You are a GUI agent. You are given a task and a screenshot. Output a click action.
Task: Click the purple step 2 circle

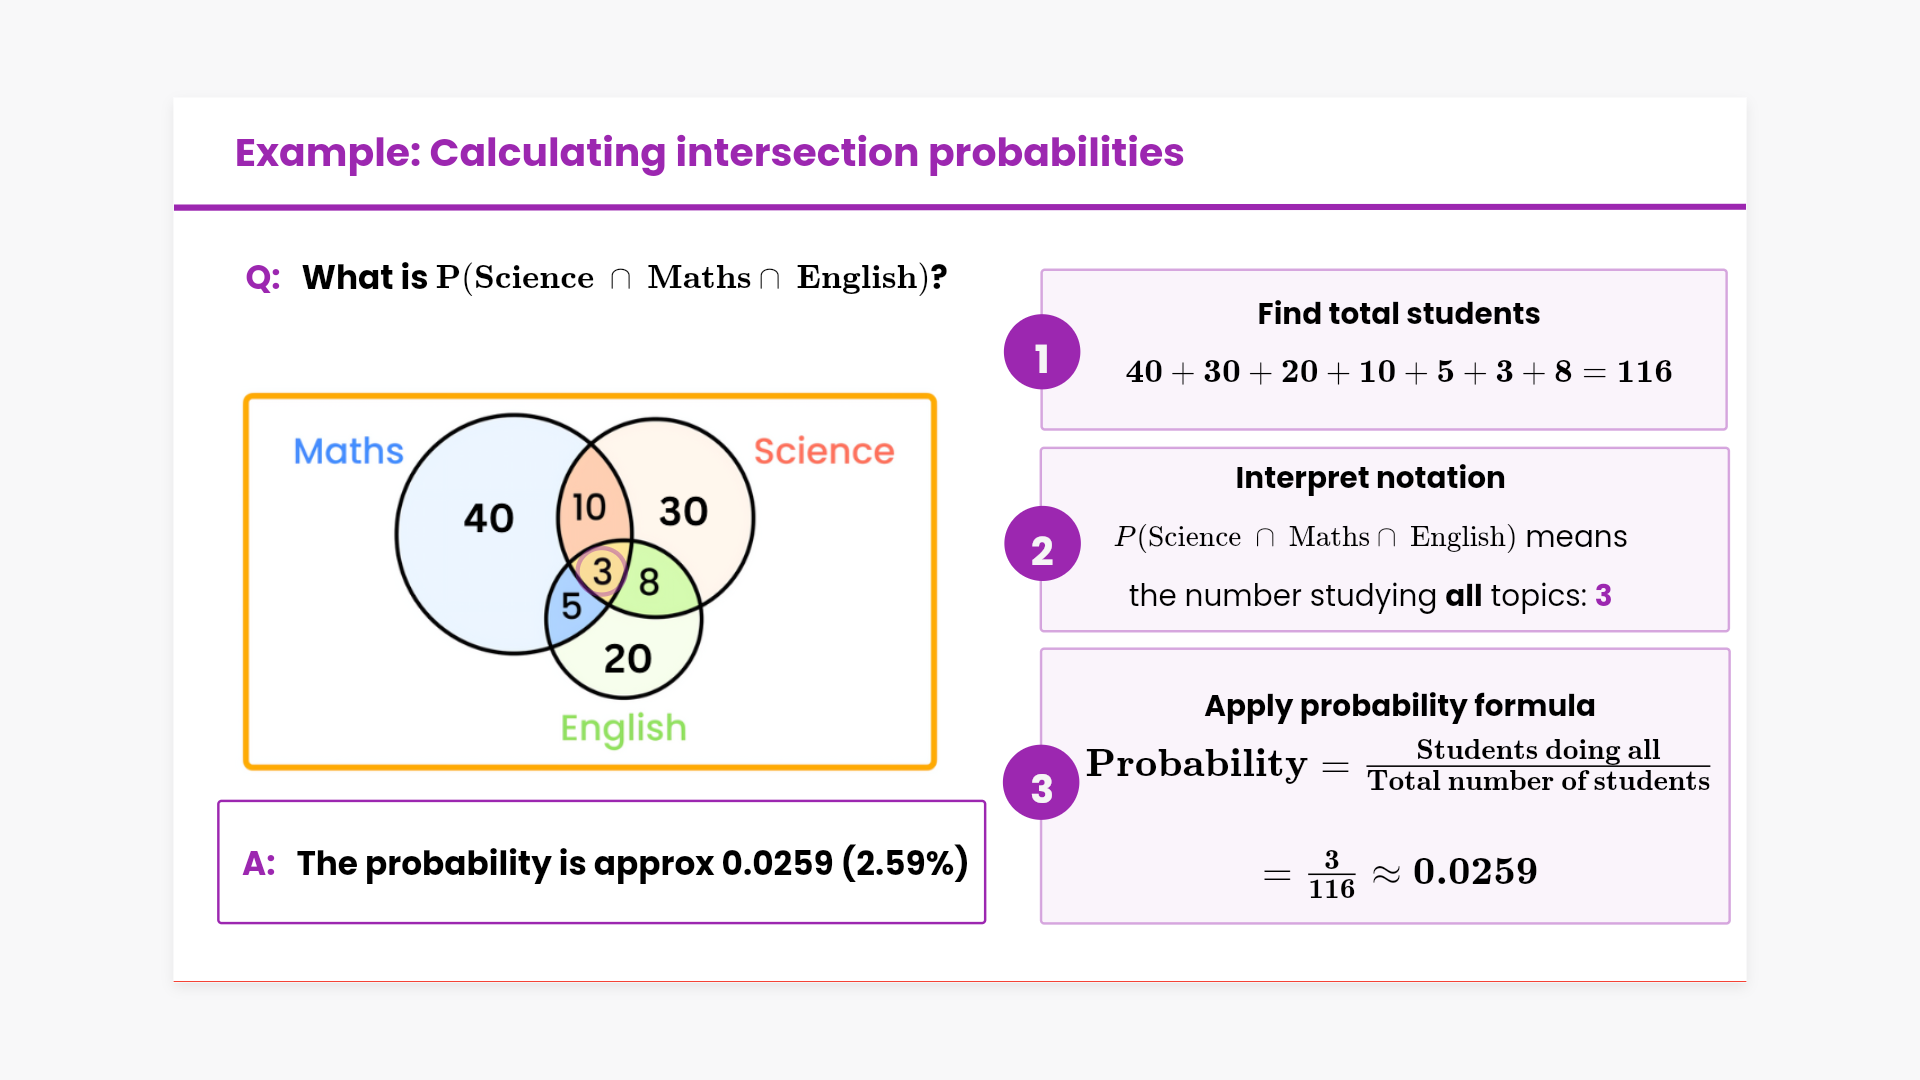click(x=1042, y=545)
